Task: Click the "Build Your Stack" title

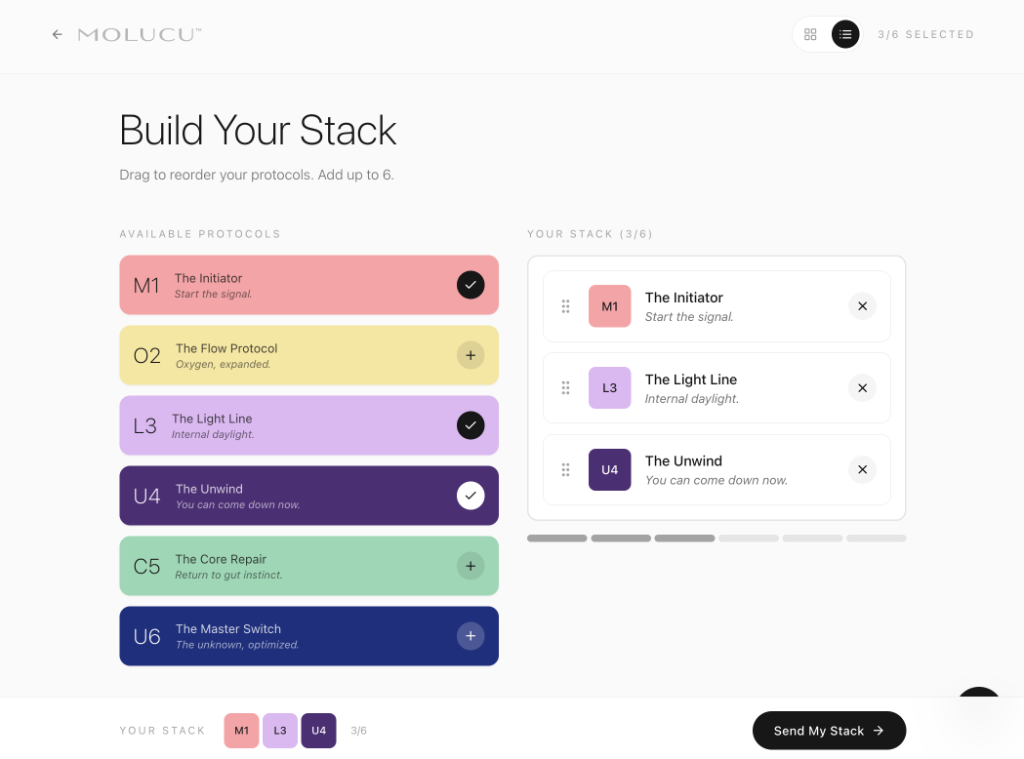Action: tap(258, 130)
